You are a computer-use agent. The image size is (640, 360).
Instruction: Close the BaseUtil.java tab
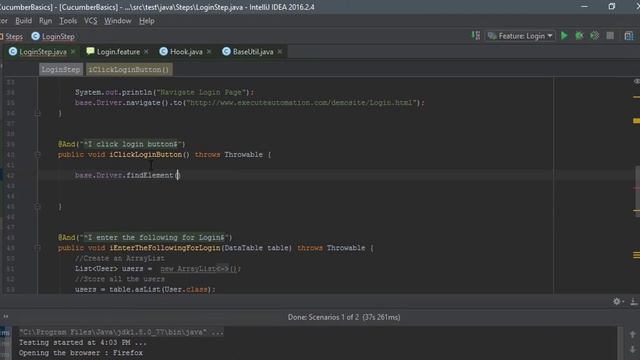tap(280, 52)
